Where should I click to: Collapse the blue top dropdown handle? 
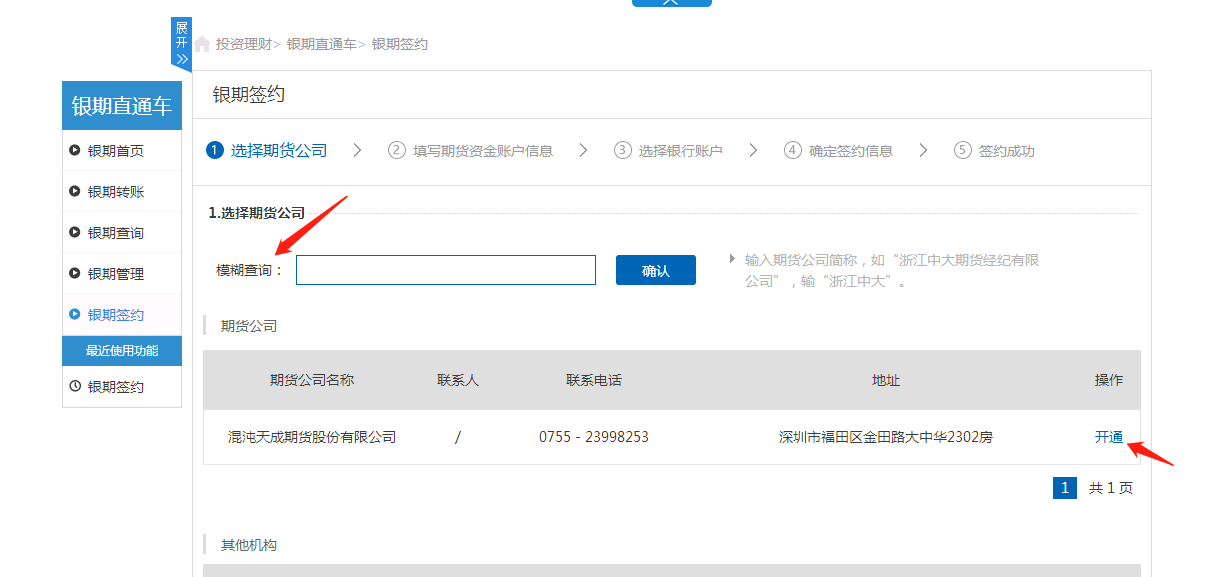pos(671,3)
